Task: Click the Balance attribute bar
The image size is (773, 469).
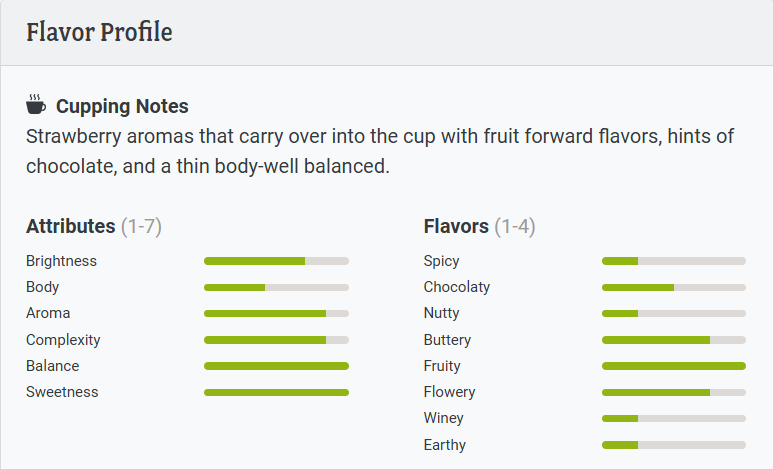Action: point(276,366)
